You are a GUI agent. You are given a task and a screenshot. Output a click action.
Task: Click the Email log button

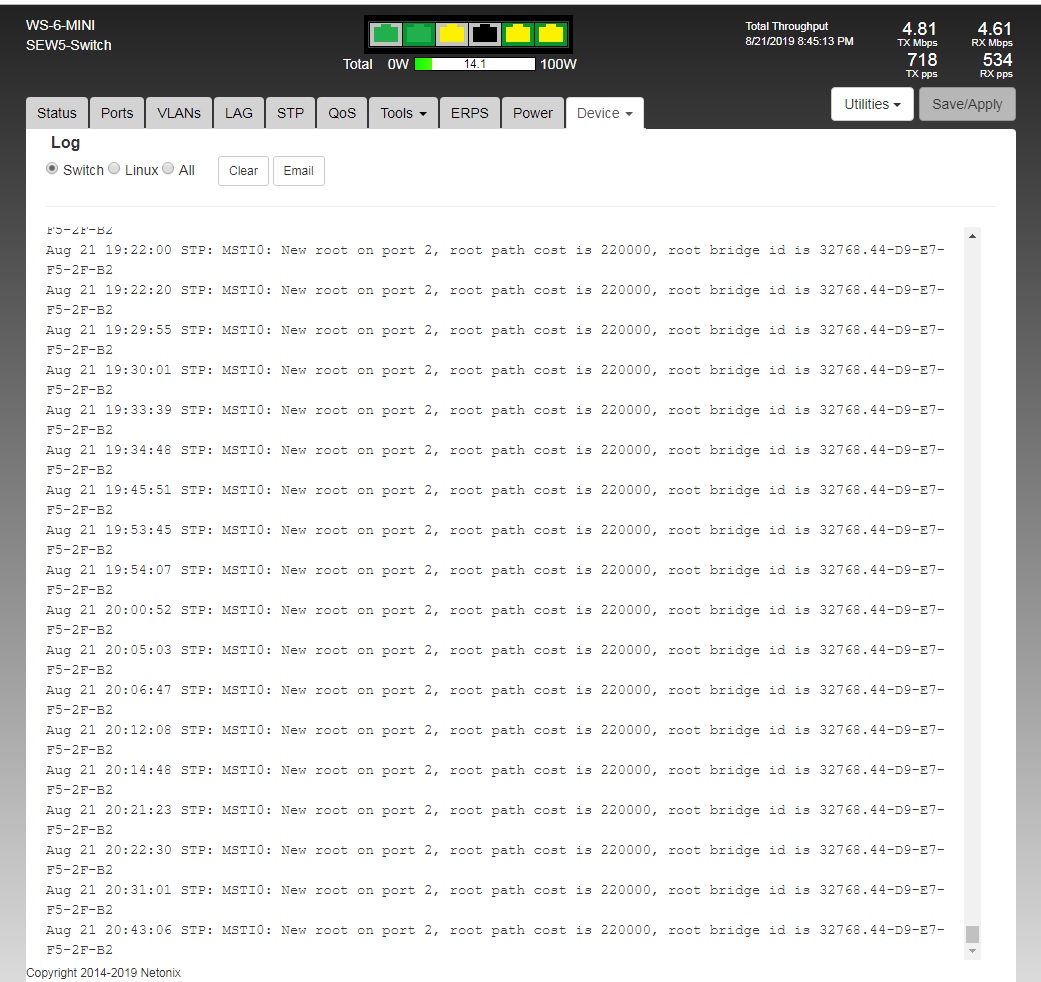point(298,171)
